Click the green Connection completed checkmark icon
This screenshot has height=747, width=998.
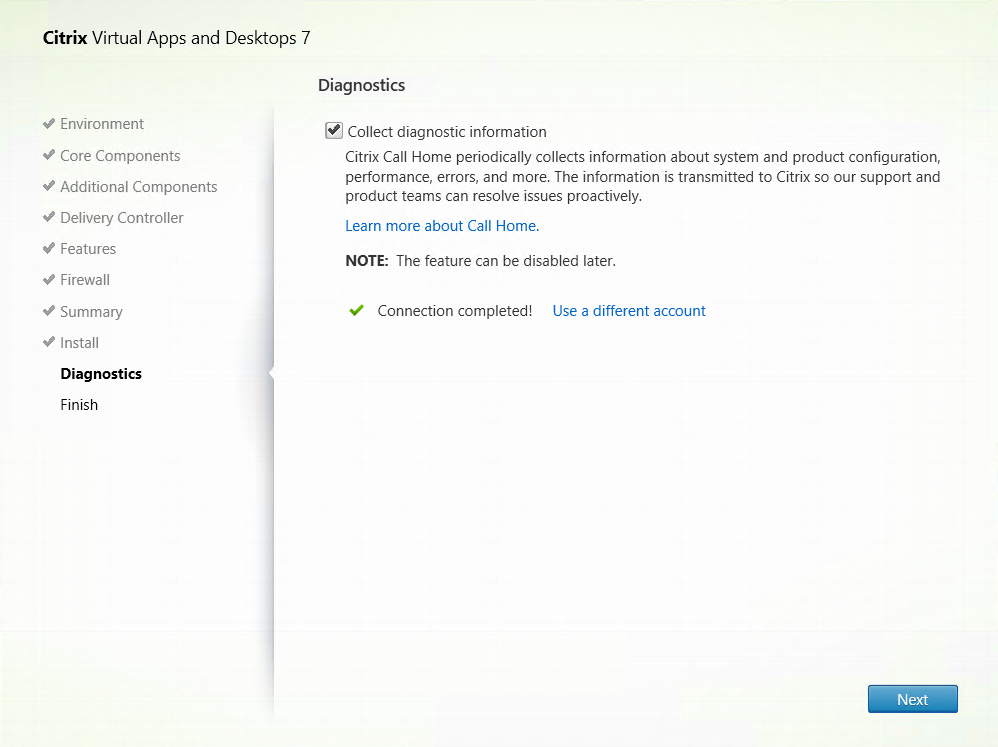click(356, 311)
